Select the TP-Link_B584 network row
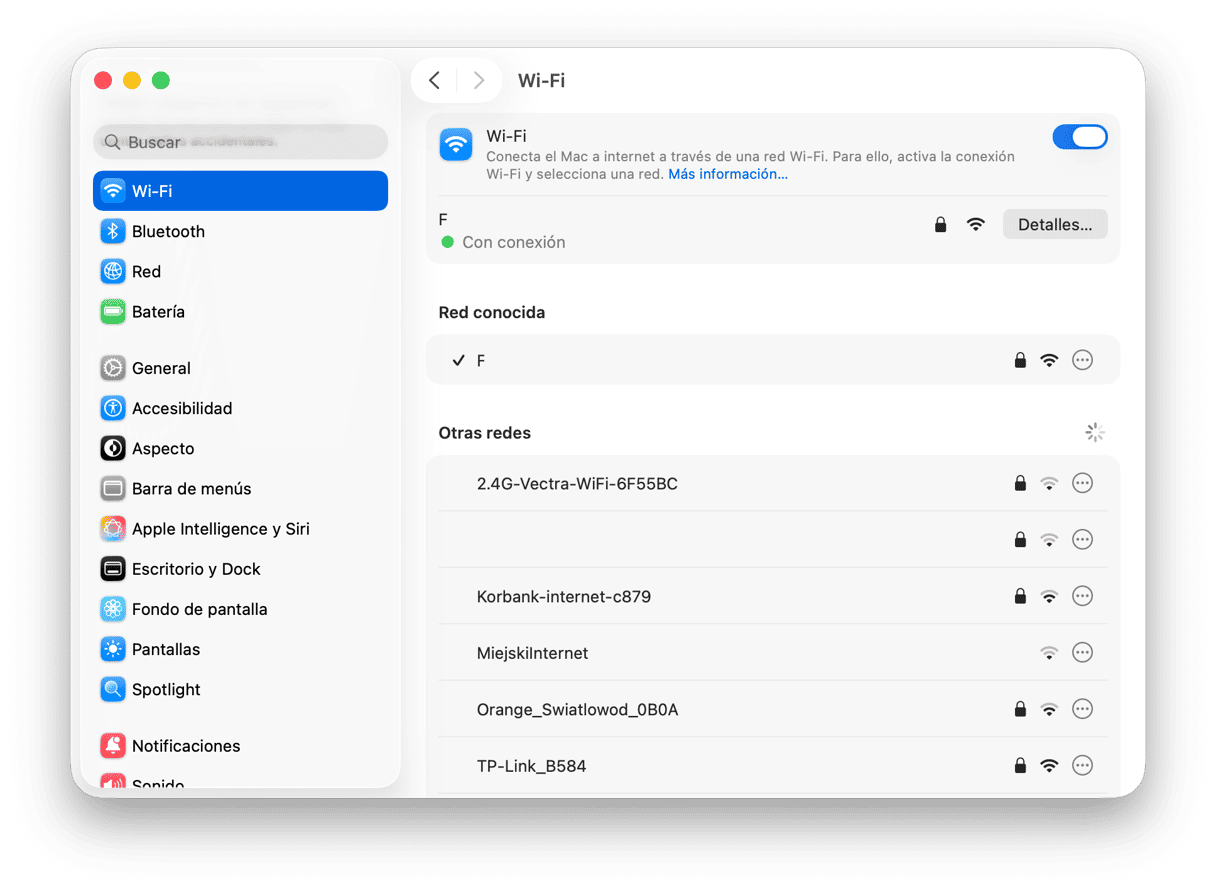The width and height of the screenshot is (1216, 891). pyautogui.click(x=532, y=766)
